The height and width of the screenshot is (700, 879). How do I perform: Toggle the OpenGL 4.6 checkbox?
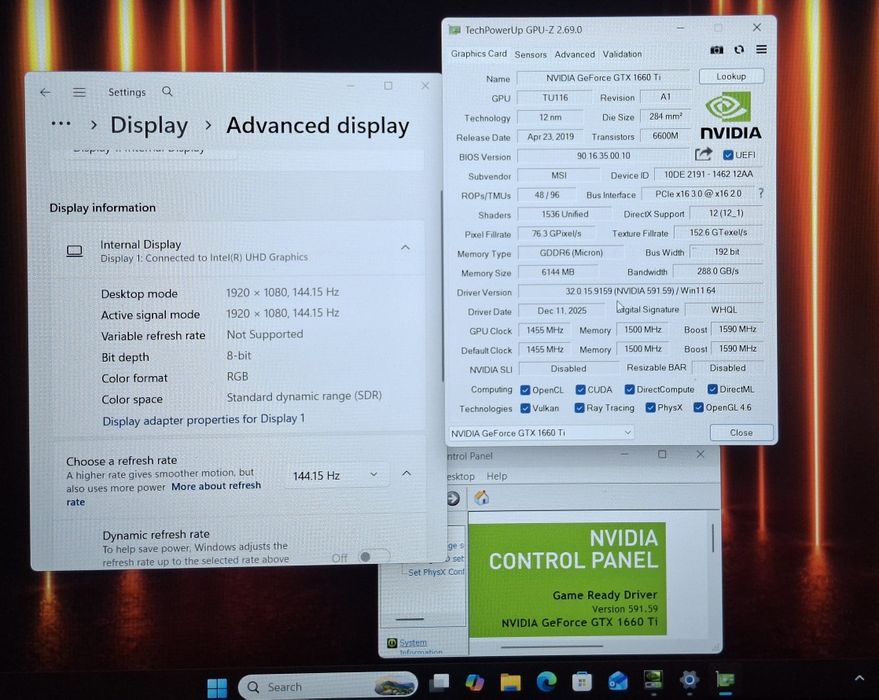pyautogui.click(x=698, y=407)
